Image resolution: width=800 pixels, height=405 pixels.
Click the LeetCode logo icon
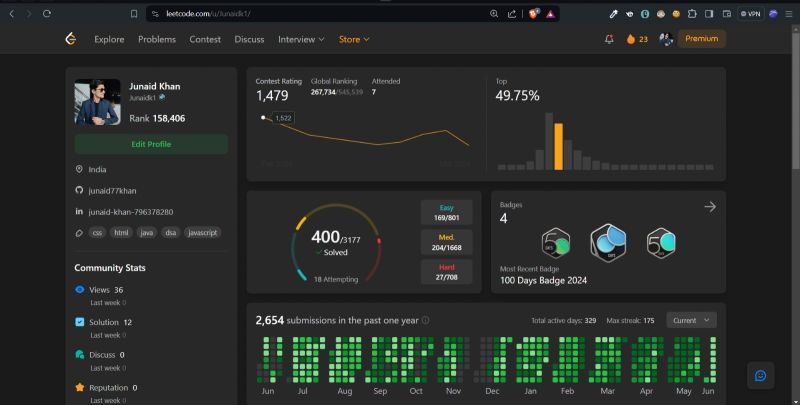tap(71, 39)
